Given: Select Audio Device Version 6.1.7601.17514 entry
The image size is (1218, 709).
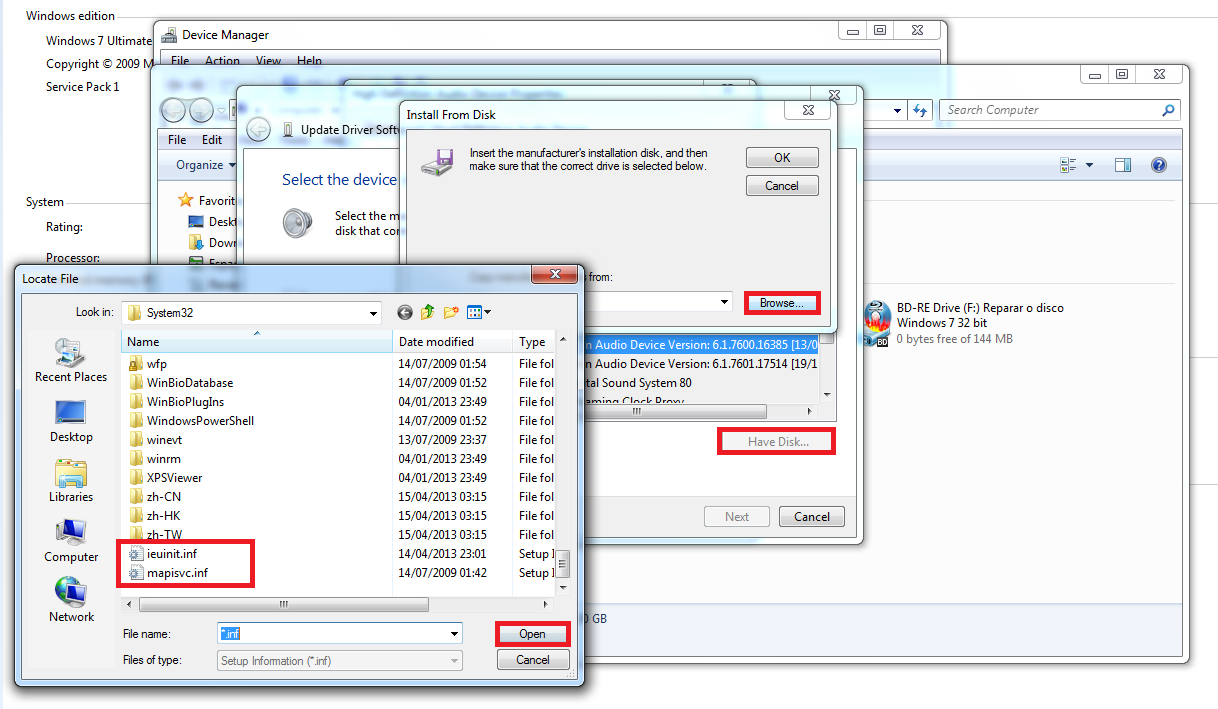Looking at the screenshot, I should coord(701,363).
